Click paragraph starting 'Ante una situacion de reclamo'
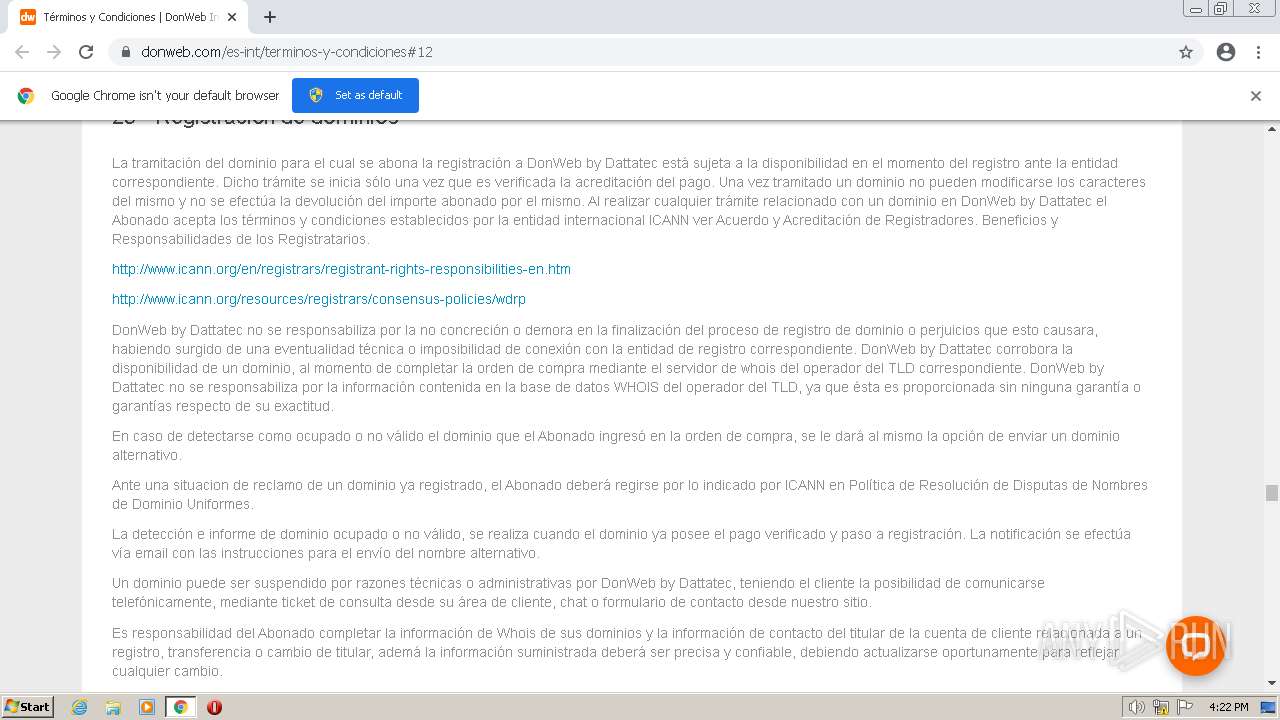This screenshot has height=720, width=1280. click(630, 495)
